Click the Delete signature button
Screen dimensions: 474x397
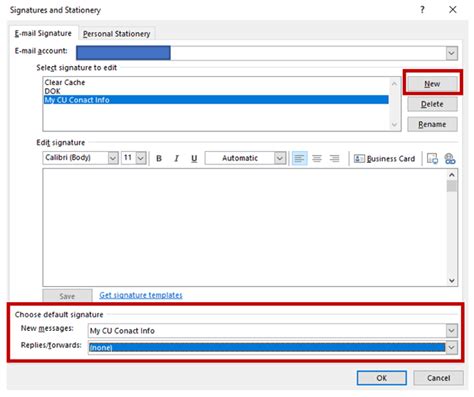click(432, 104)
